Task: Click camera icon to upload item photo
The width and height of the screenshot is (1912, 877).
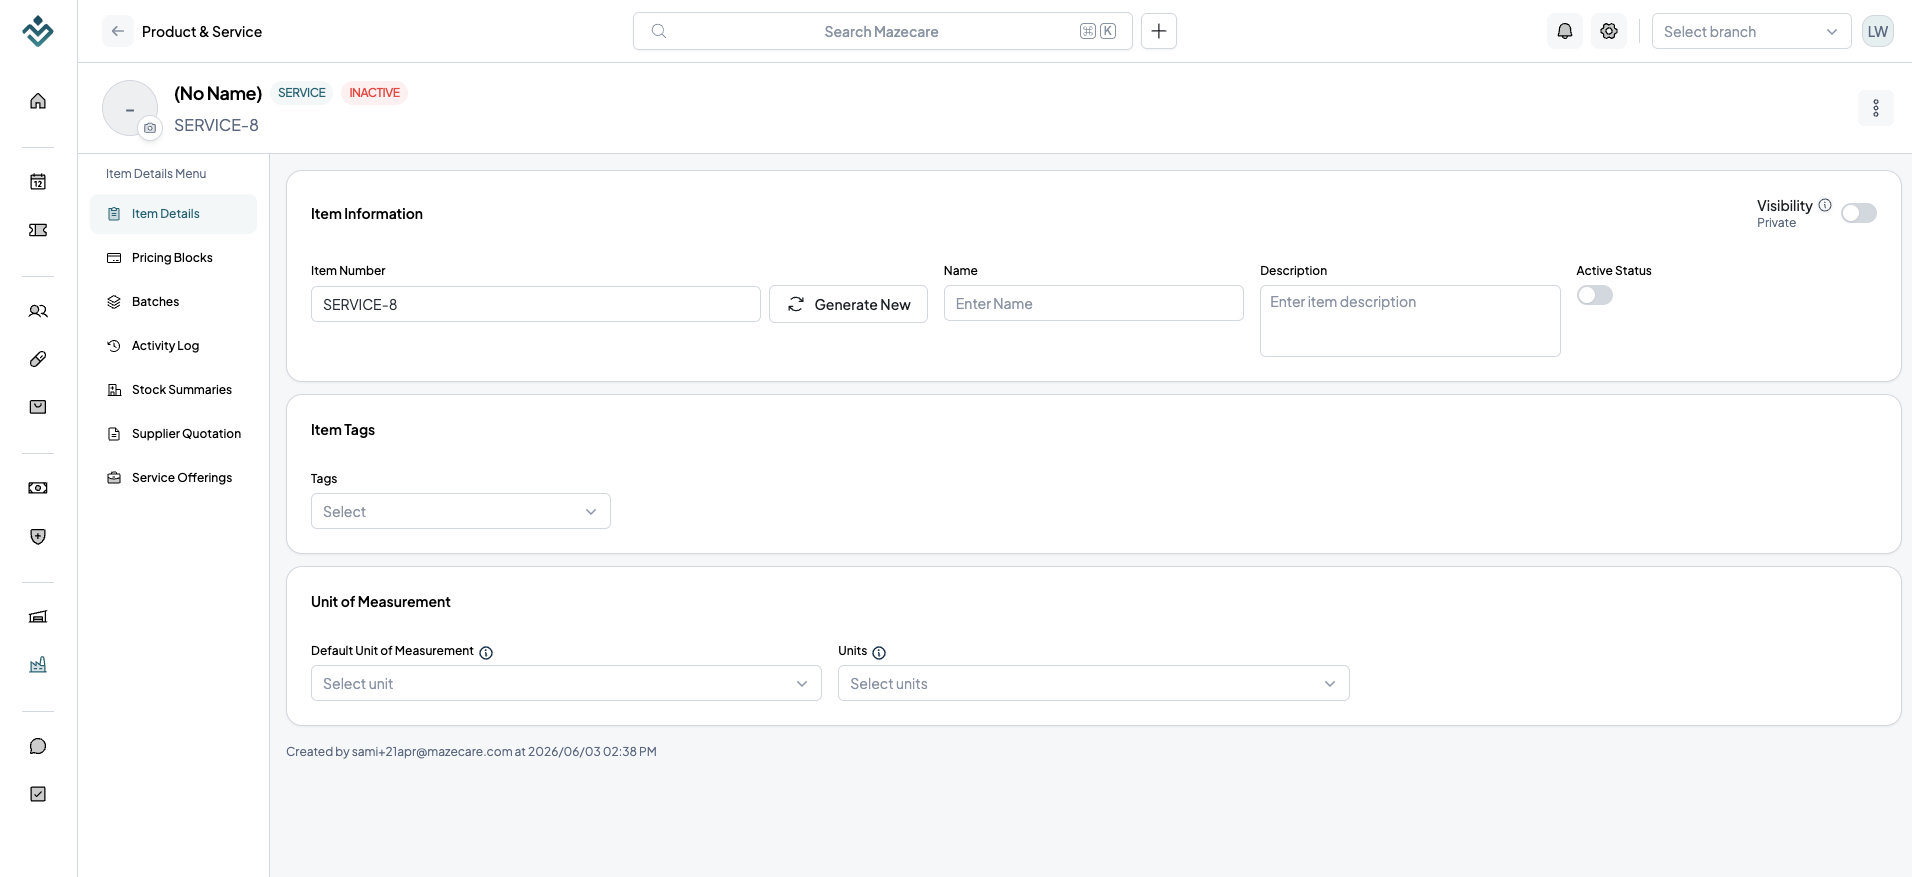Action: click(150, 128)
